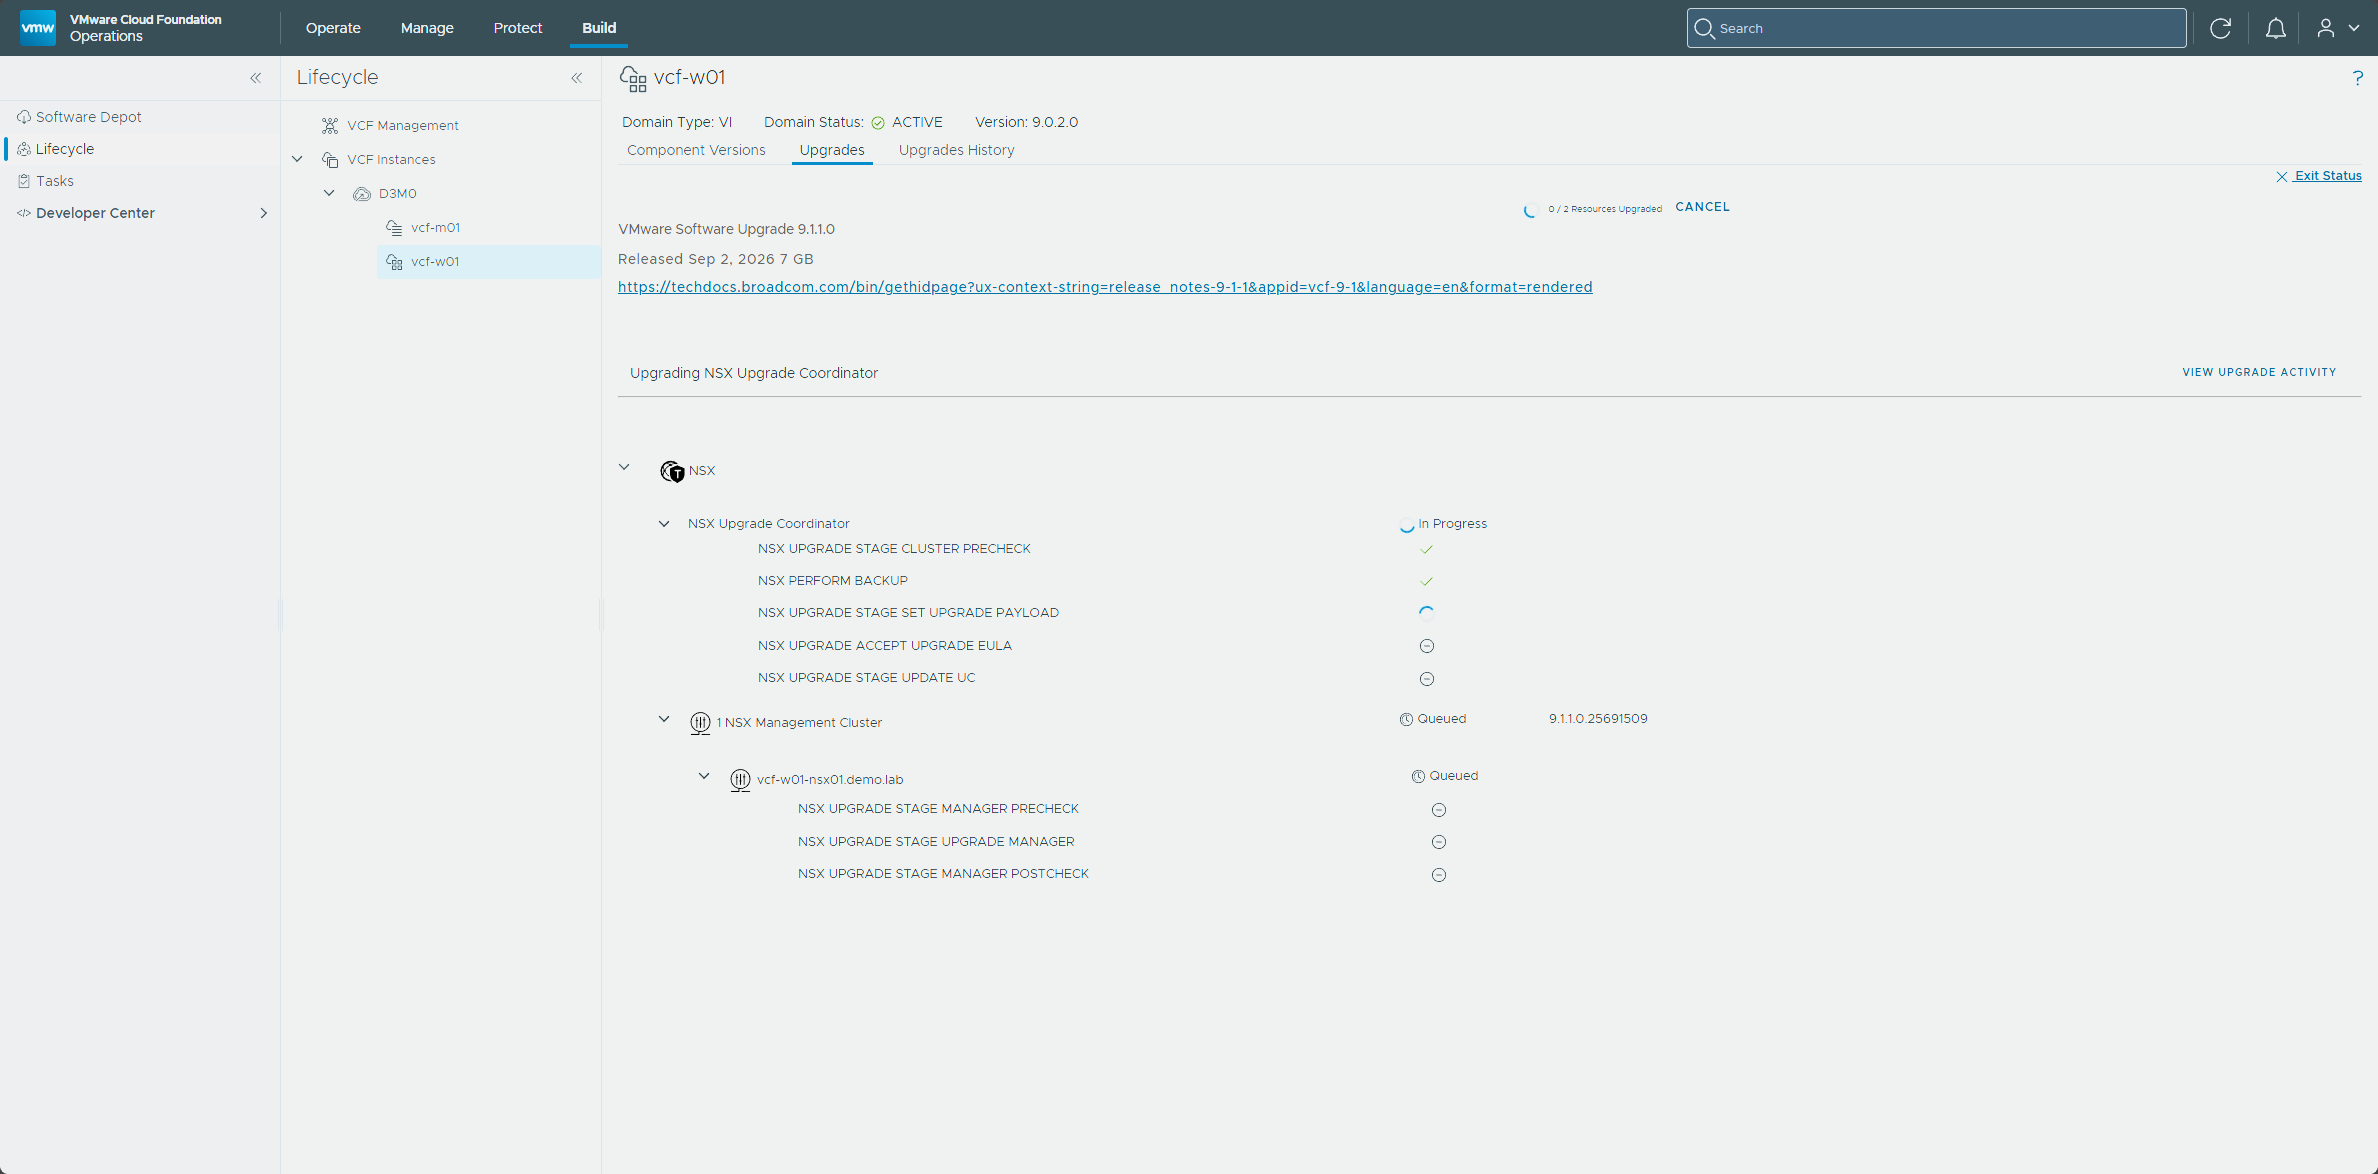
Task: Click the vcf-m01 domain icon
Action: (x=394, y=228)
